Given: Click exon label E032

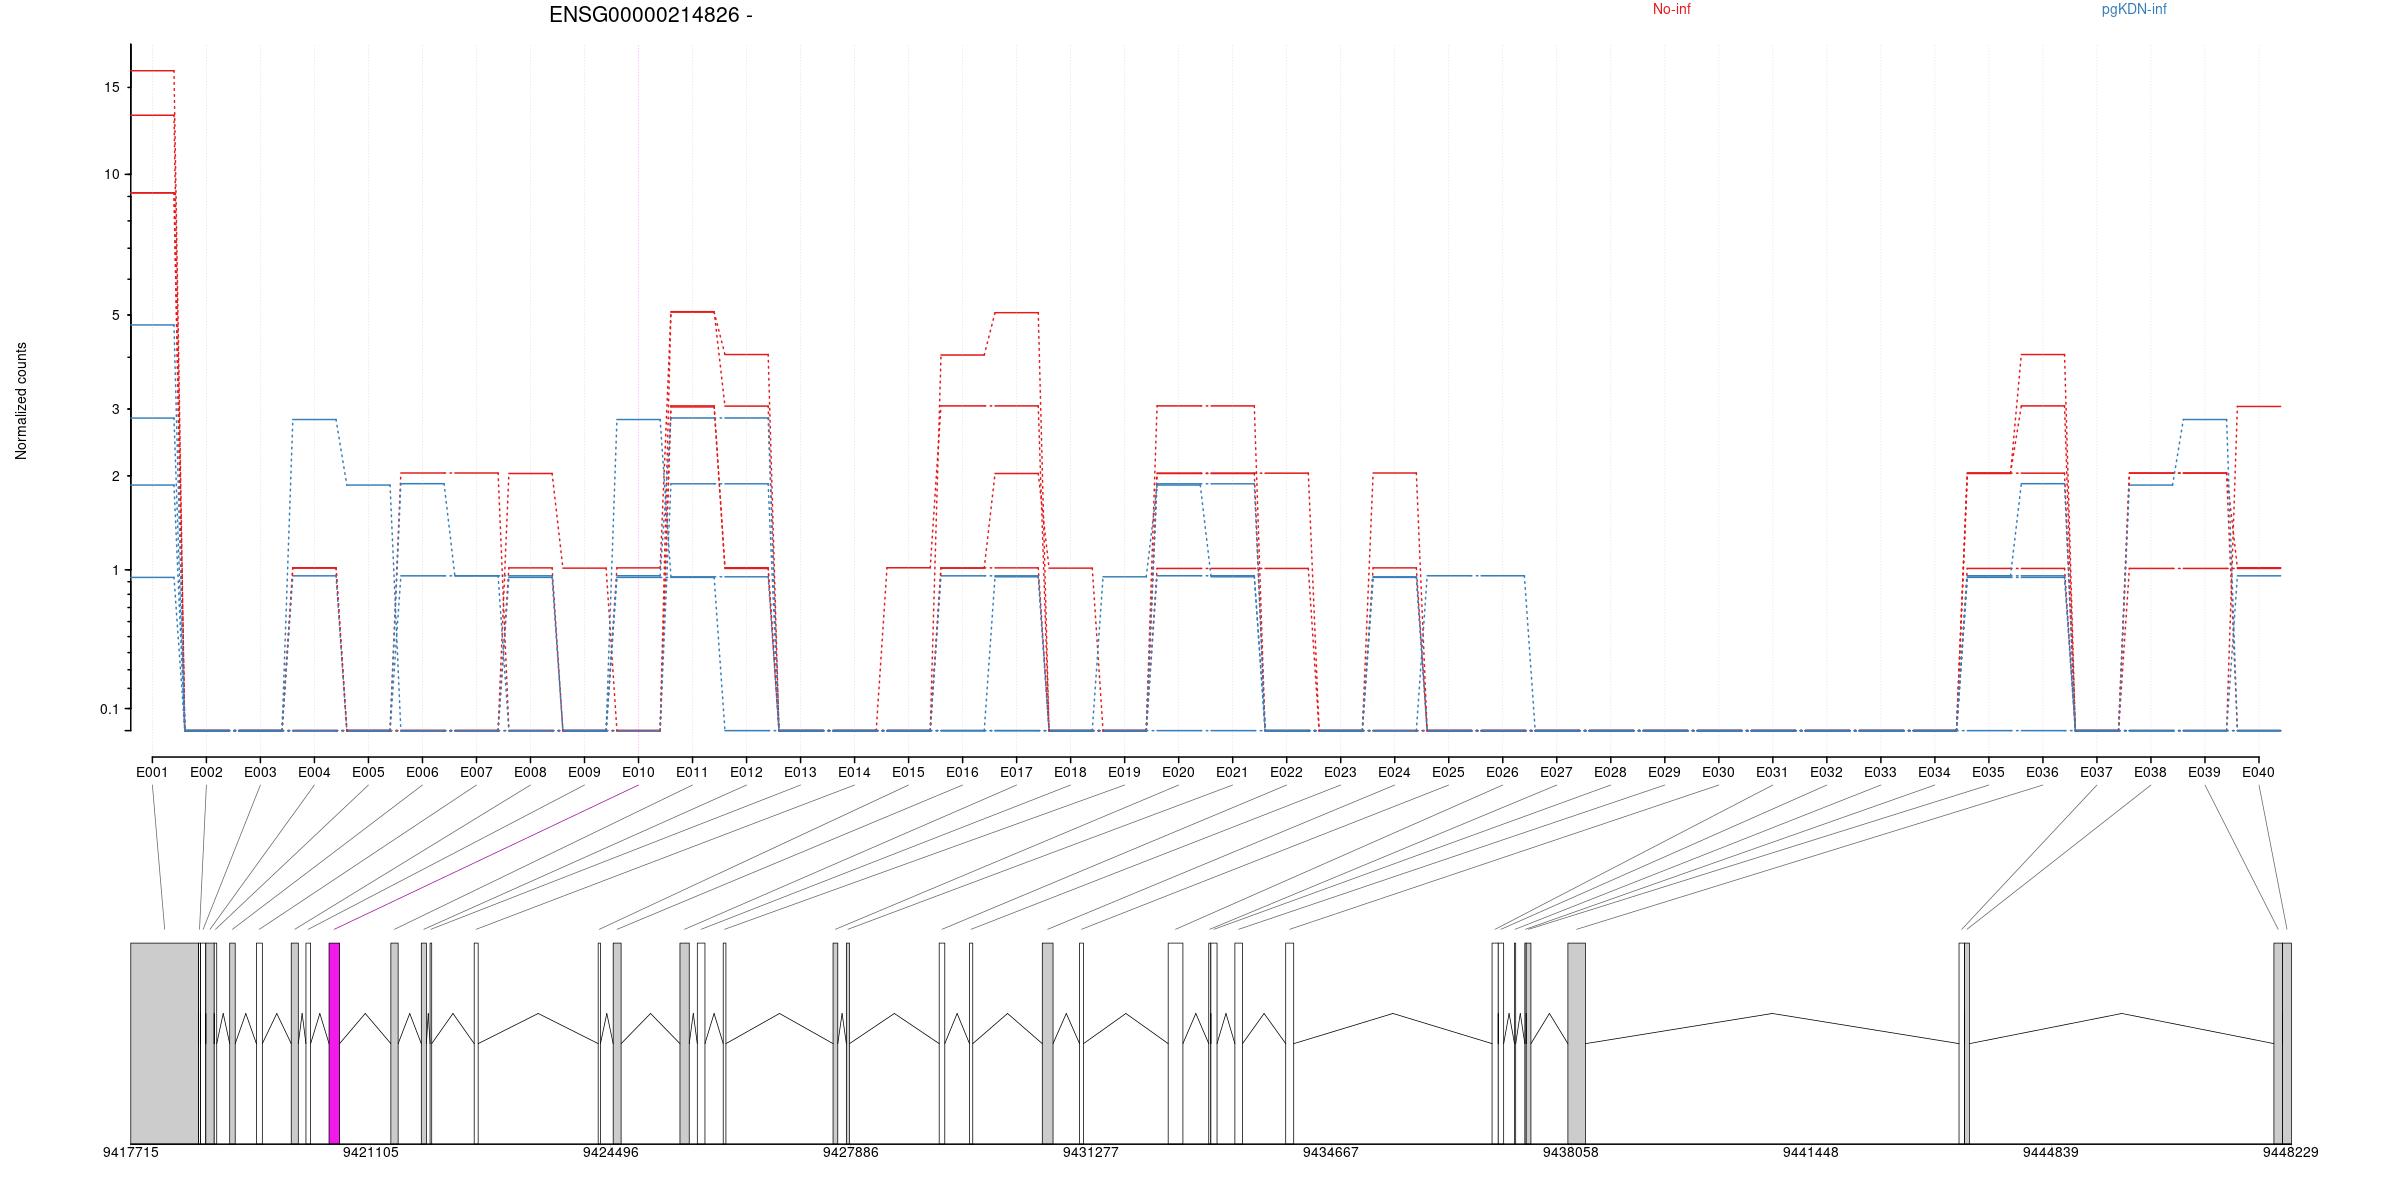Looking at the screenshot, I should pyautogui.click(x=1826, y=772).
